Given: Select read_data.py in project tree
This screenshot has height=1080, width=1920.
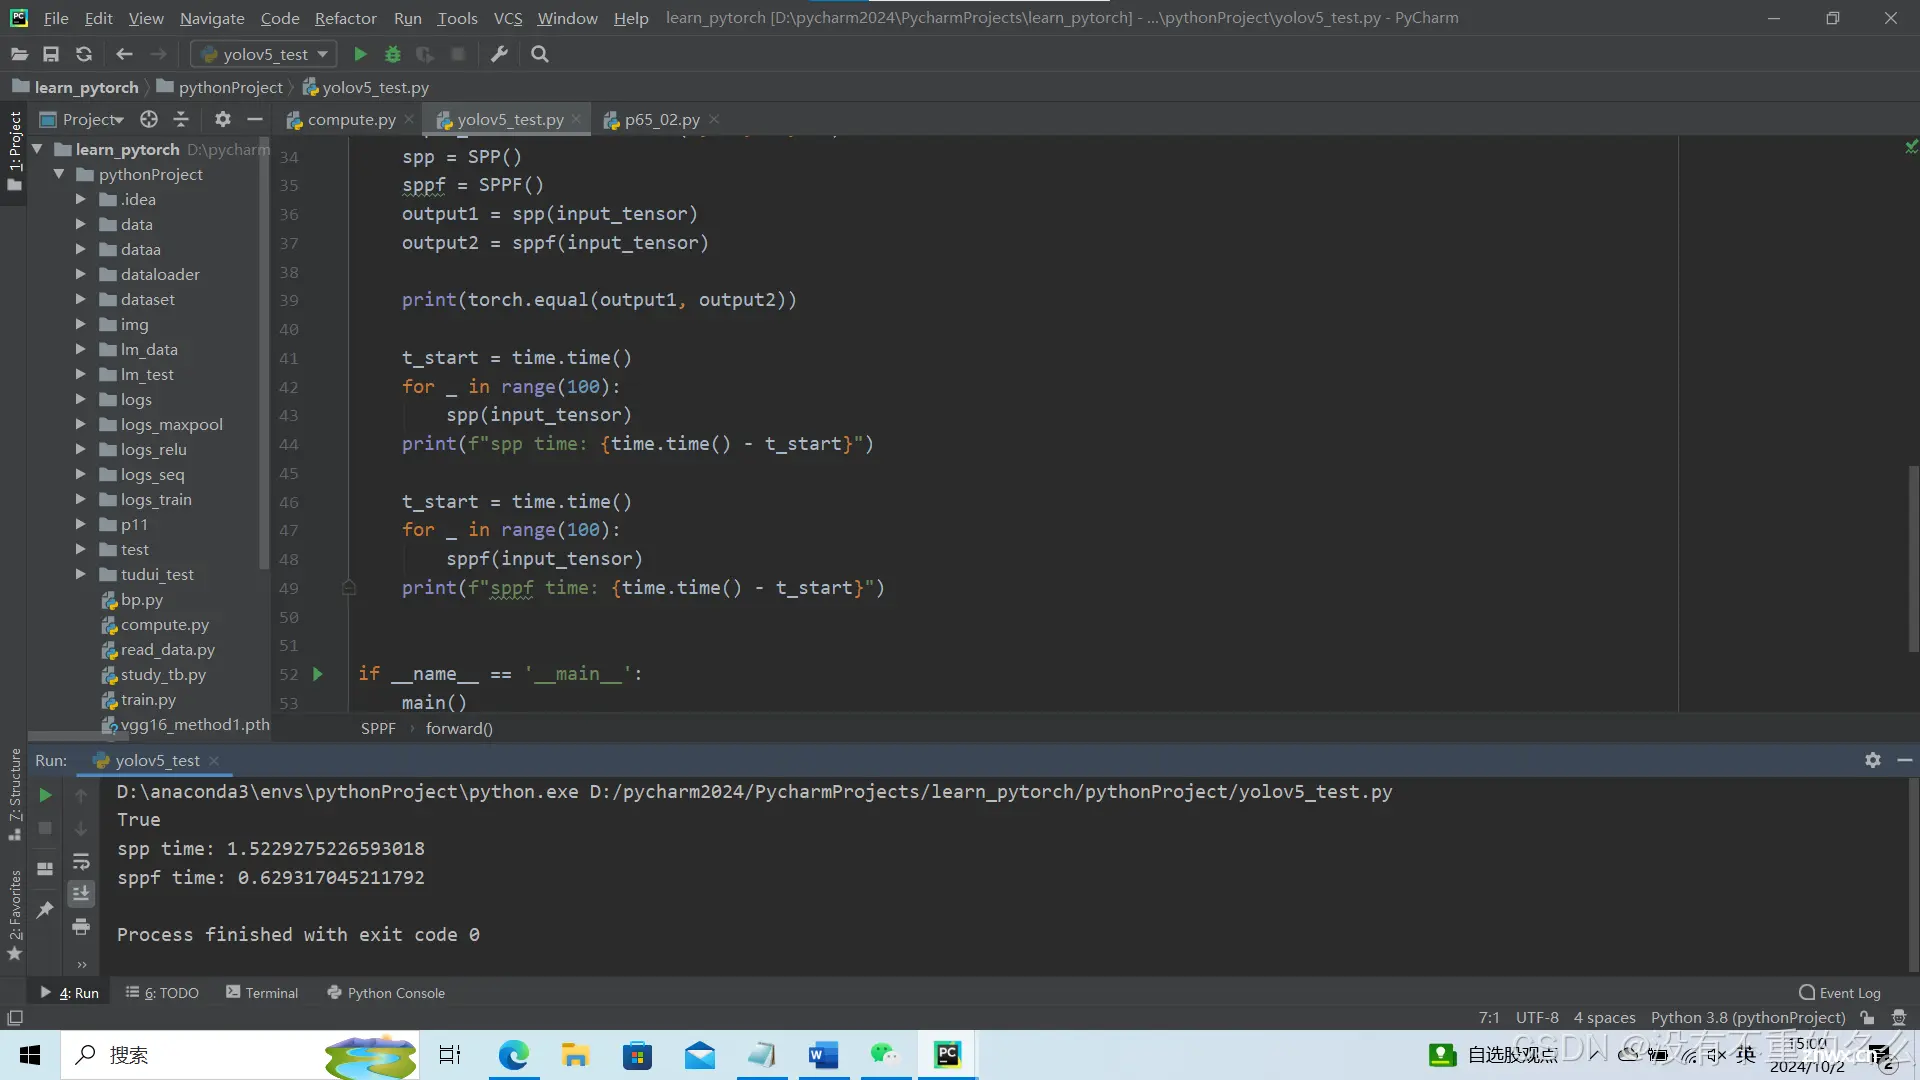Looking at the screenshot, I should click(x=167, y=649).
